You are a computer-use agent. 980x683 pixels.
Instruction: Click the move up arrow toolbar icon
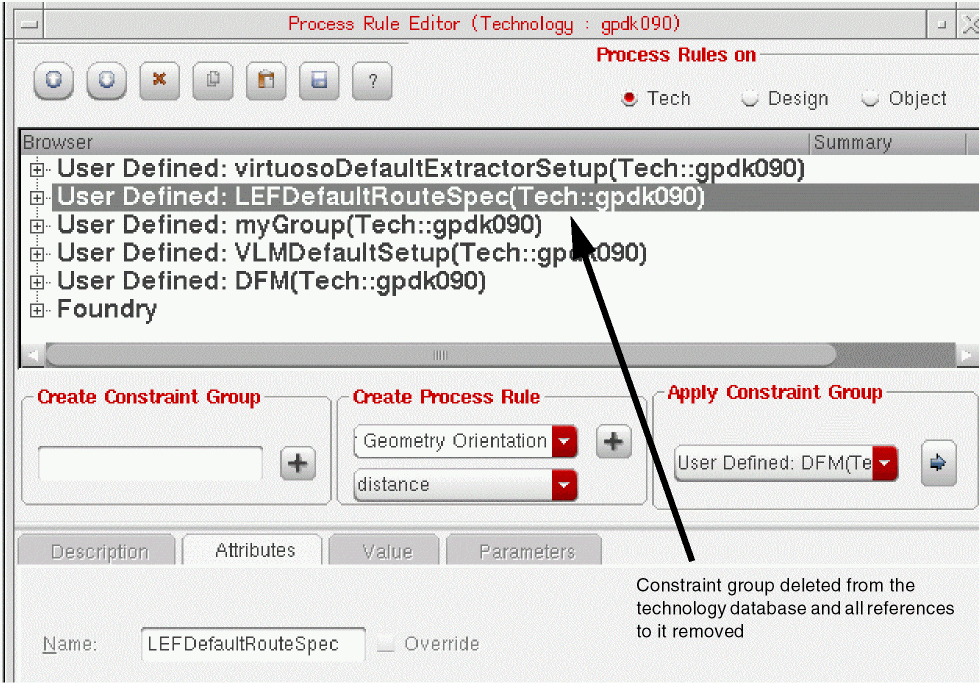pos(54,81)
